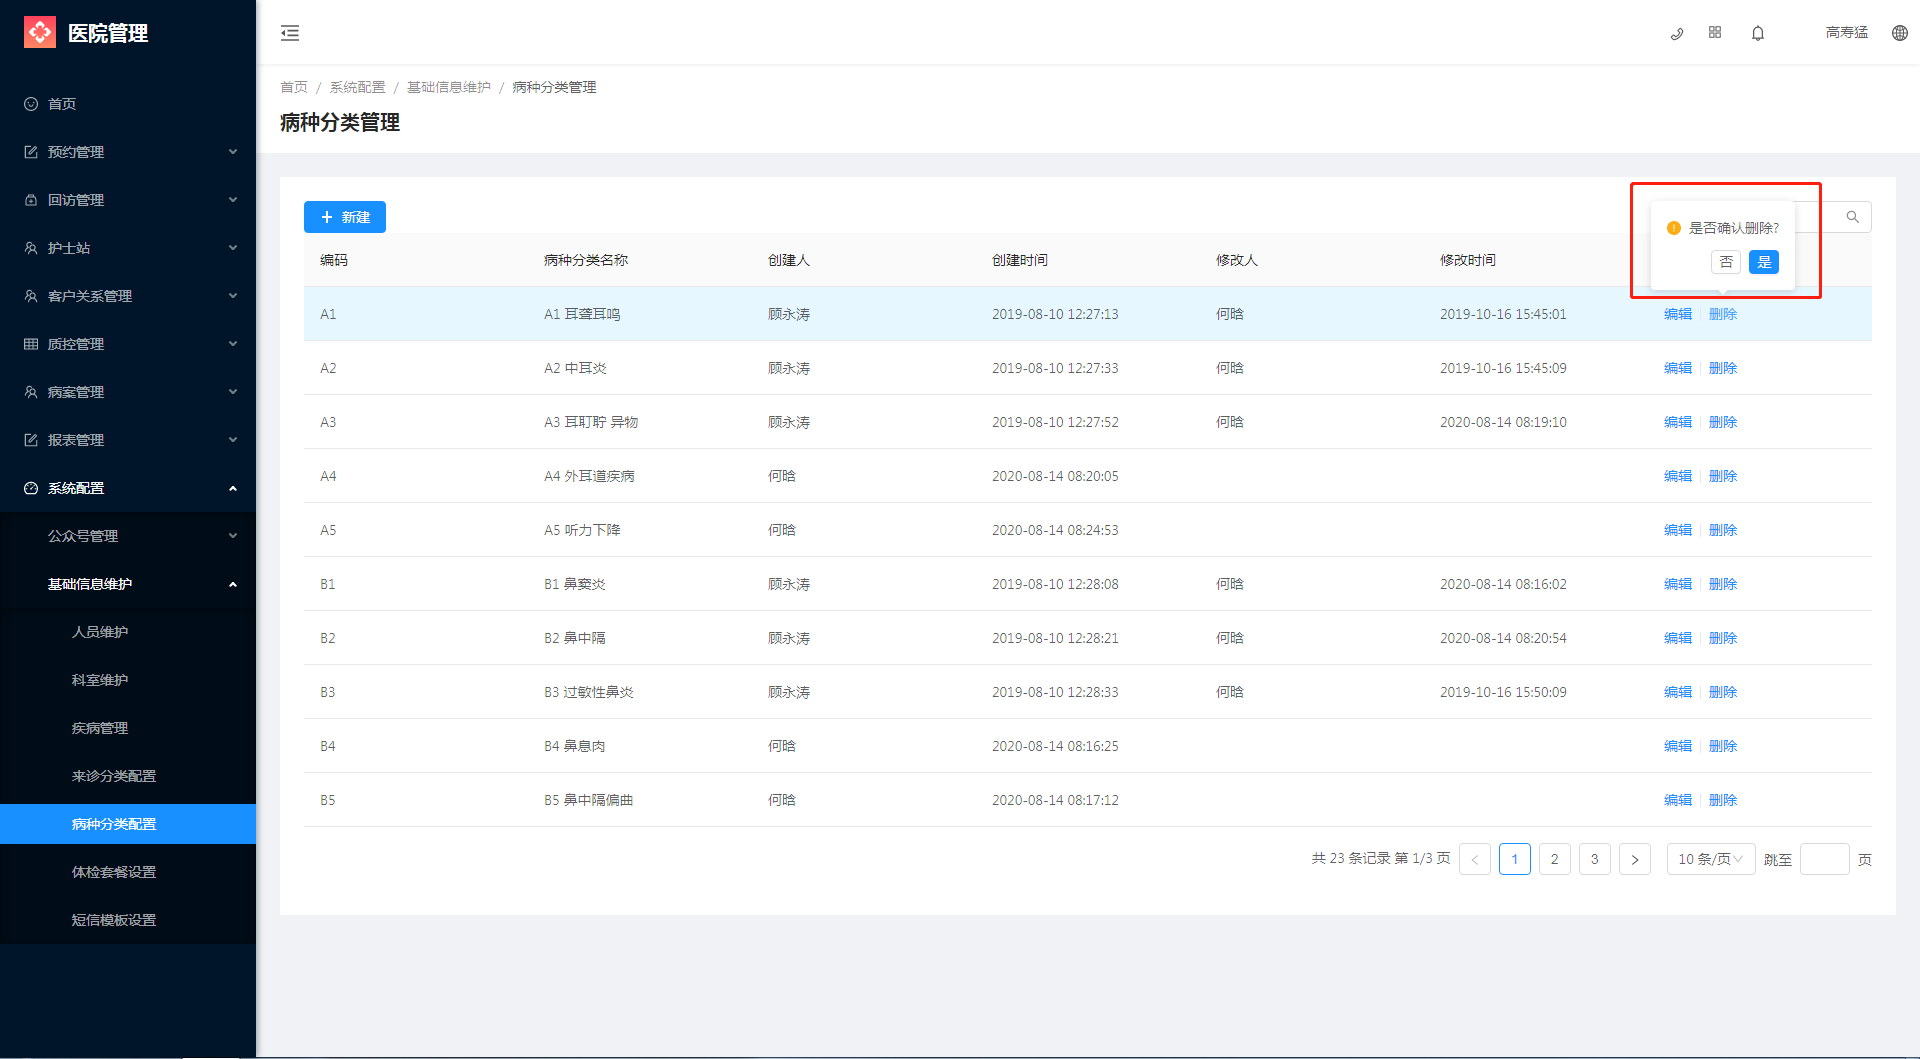Screen dimensions: 1920x1059
Task: Click the search magnifier icon
Action: (x=1853, y=217)
